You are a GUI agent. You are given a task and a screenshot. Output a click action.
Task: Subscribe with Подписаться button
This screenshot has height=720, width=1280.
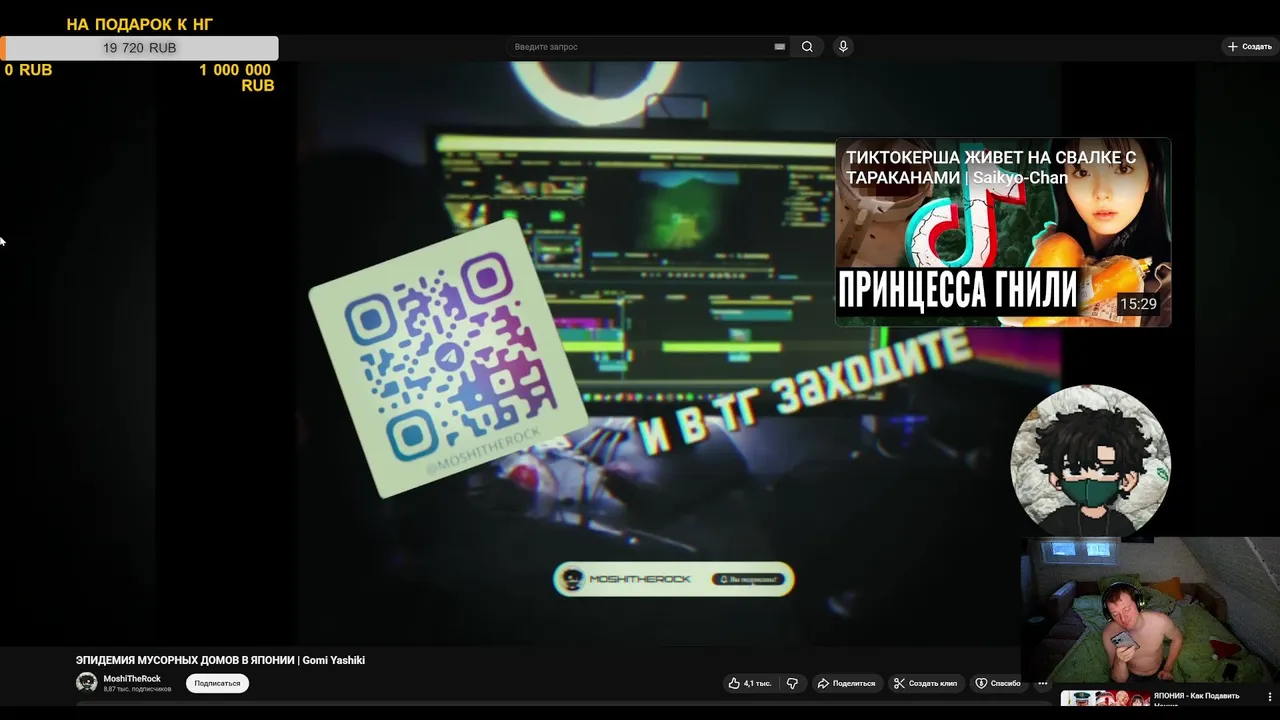pos(217,683)
